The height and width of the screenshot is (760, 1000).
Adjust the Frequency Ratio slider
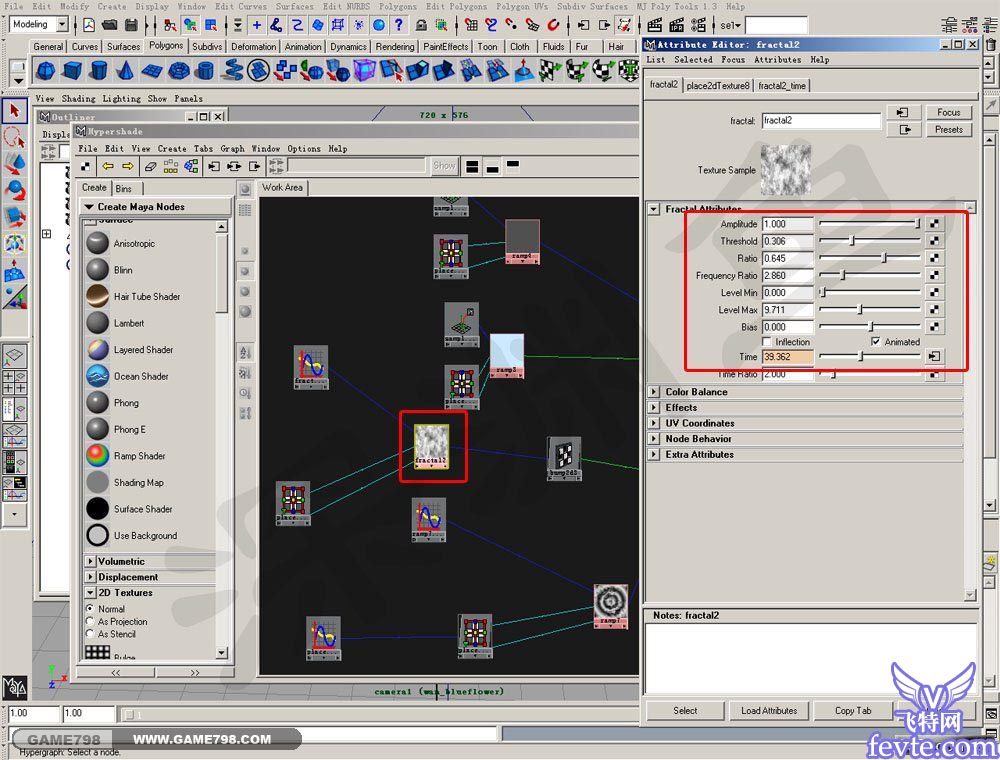pyautogui.click(x=842, y=276)
